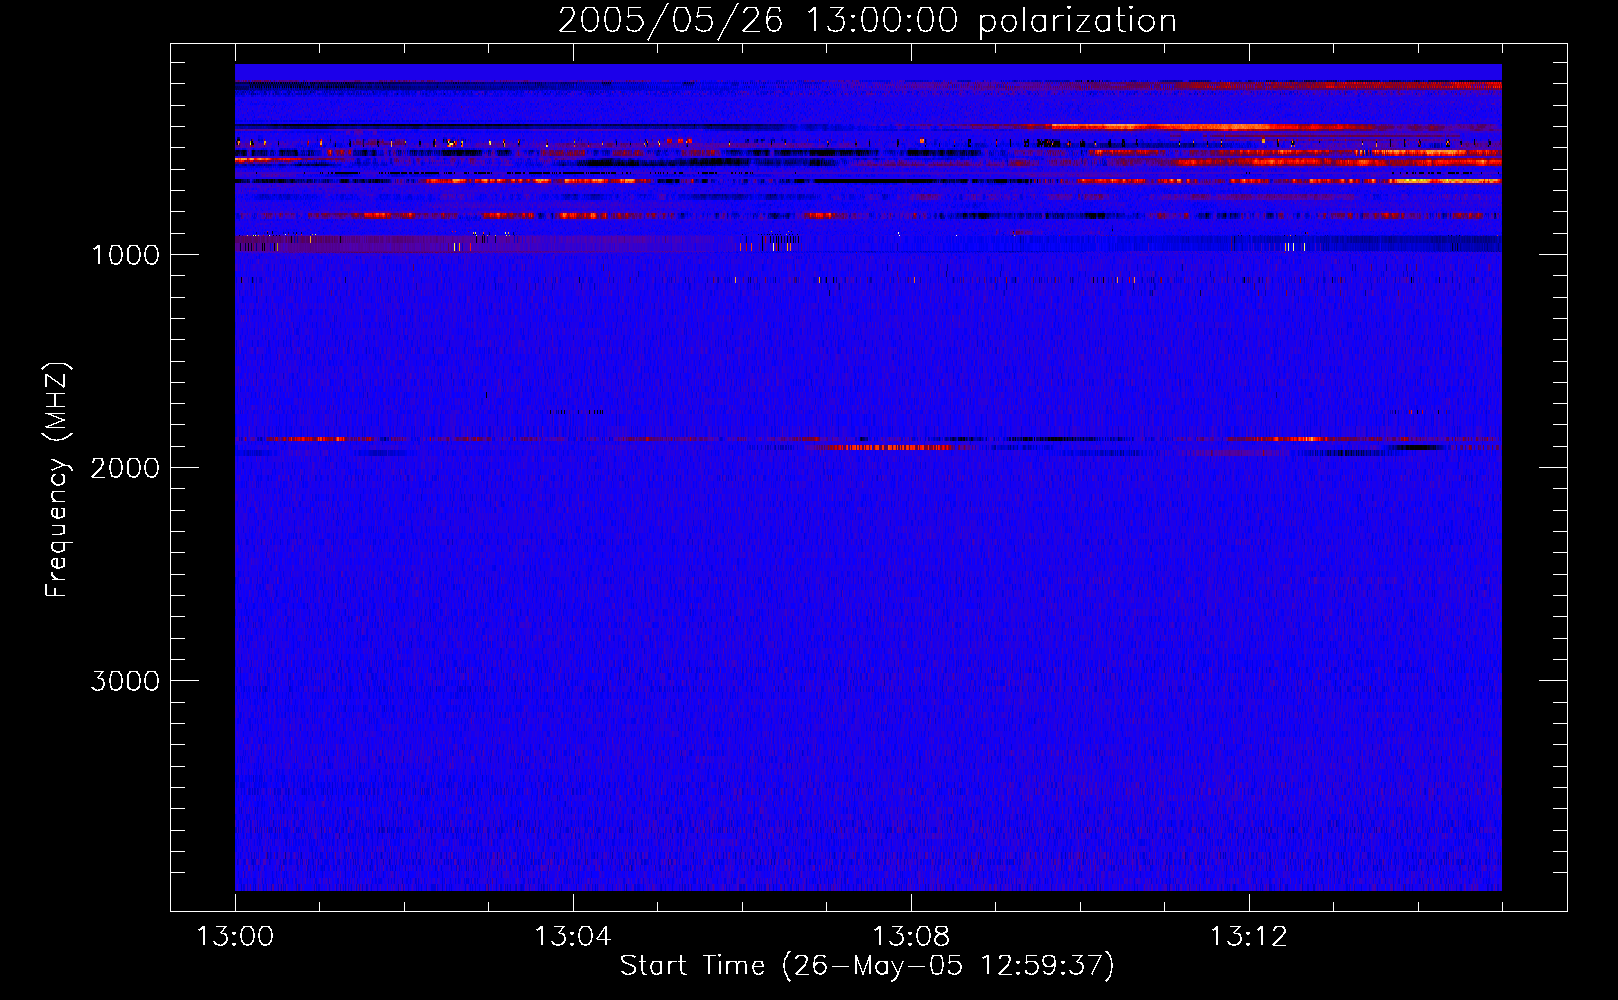
Task: Click the 13:12 time tick label
Action: point(1249,937)
